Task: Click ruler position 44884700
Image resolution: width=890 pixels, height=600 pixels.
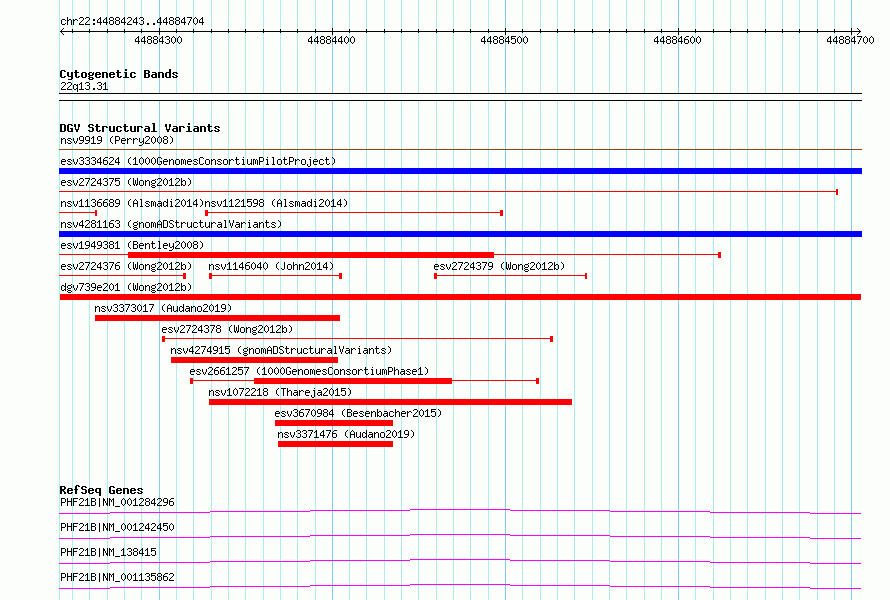Action: click(x=850, y=40)
